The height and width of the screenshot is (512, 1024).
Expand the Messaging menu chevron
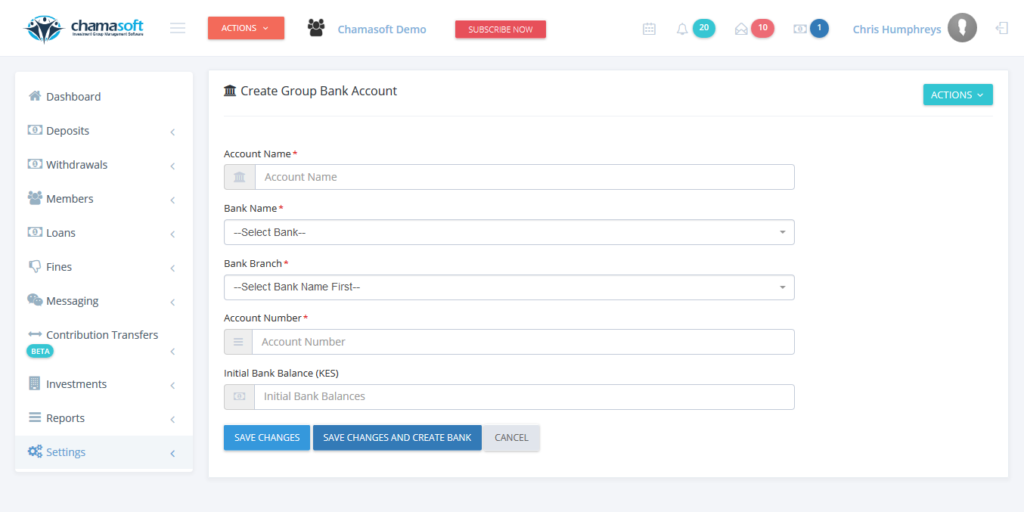click(173, 302)
